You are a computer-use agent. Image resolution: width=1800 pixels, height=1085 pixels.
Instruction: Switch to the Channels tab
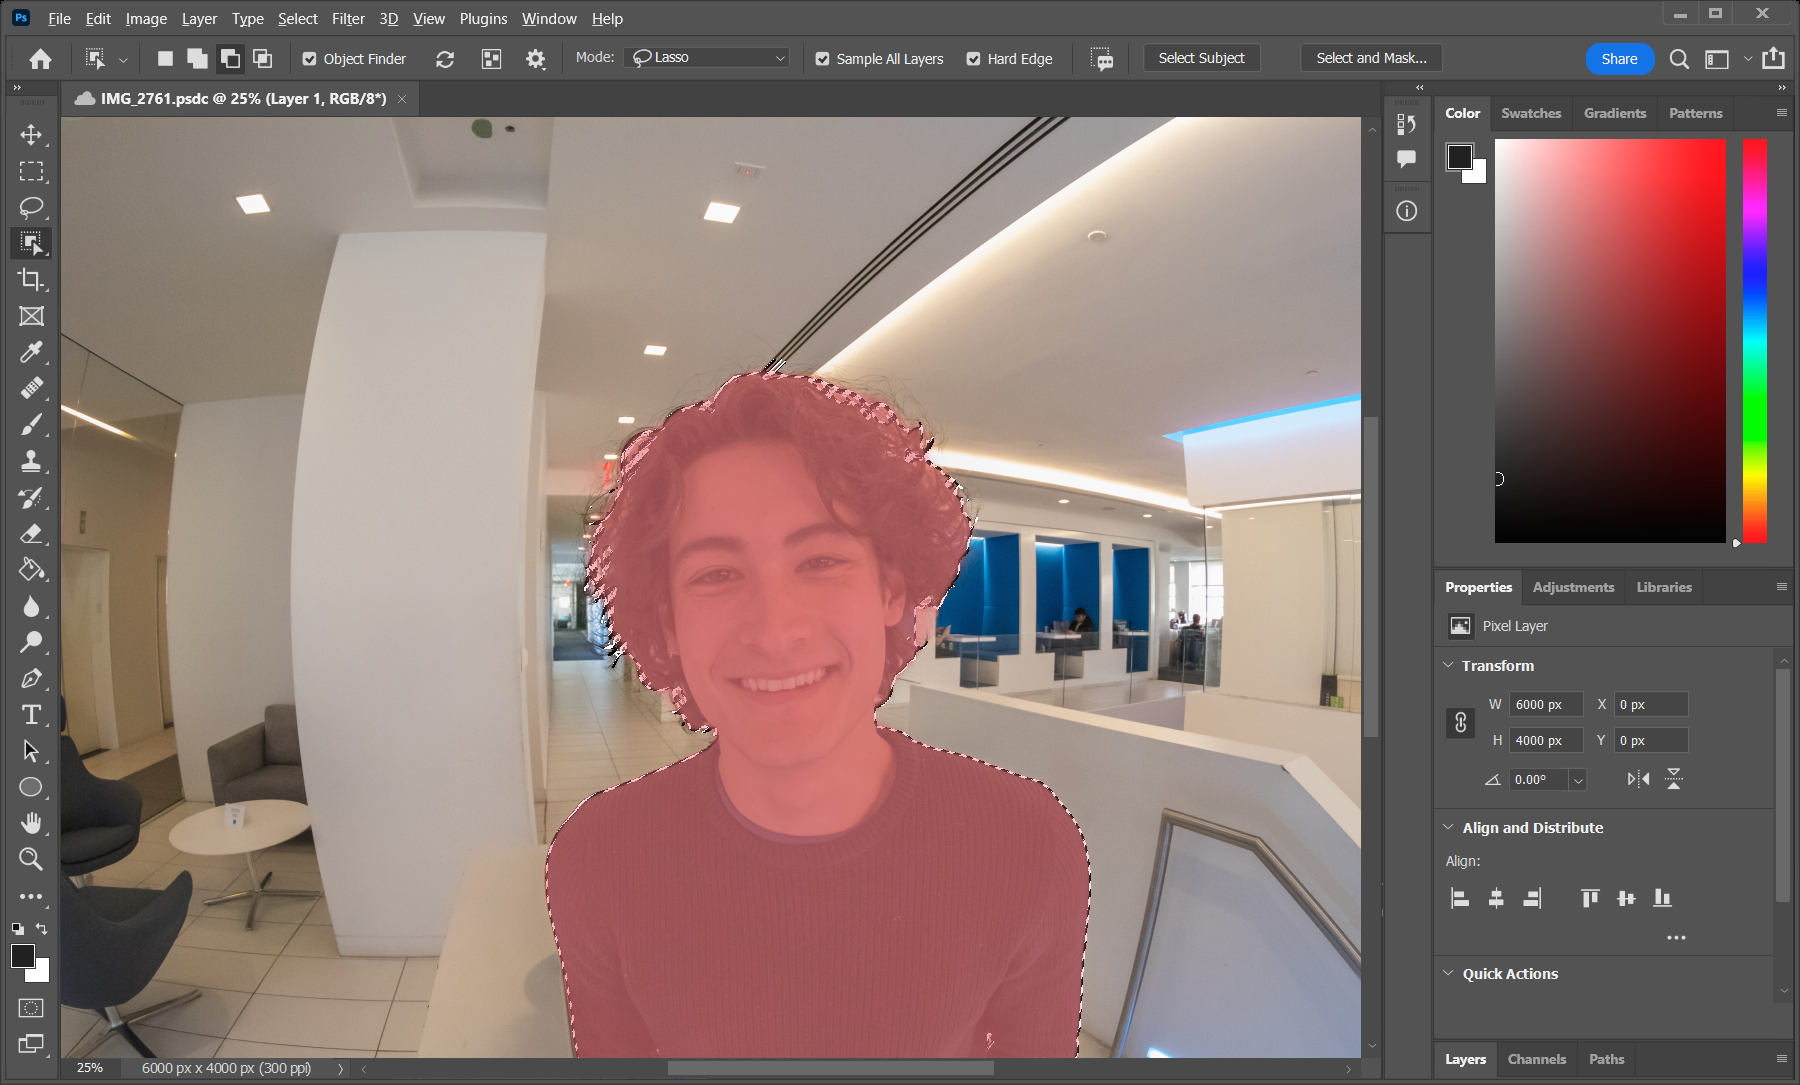tap(1537, 1059)
